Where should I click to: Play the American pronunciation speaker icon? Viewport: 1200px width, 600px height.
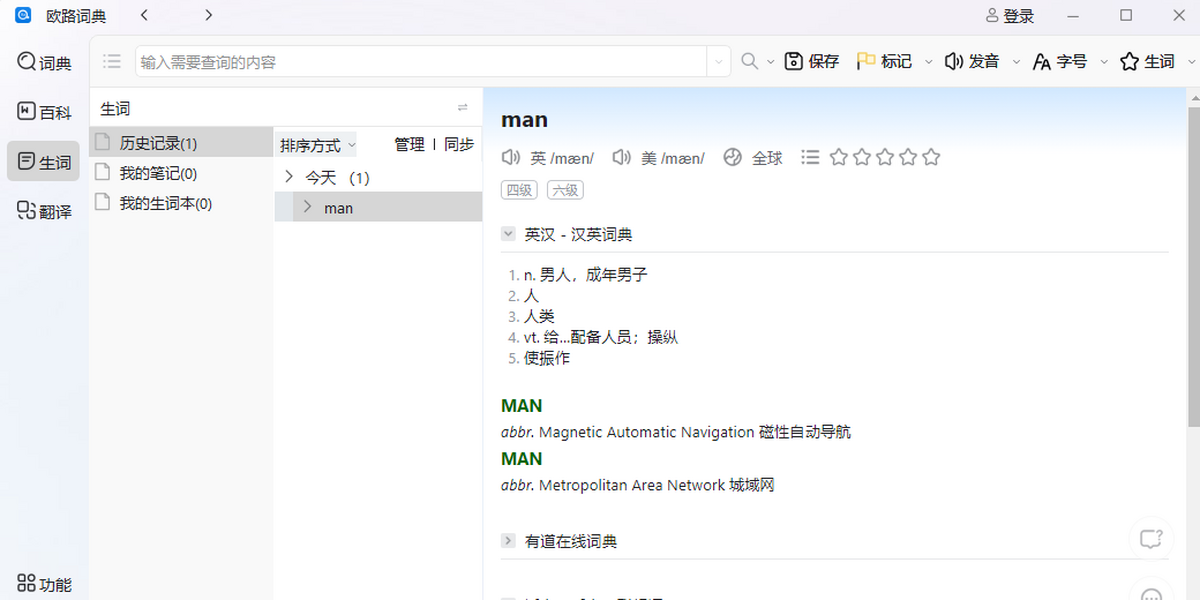click(622, 158)
